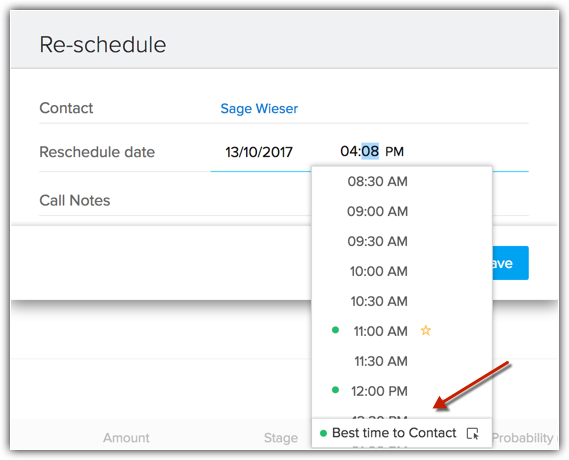This screenshot has width=569, height=460.
Task: Click the green dot beside 11:00 AM
Action: tap(335, 330)
